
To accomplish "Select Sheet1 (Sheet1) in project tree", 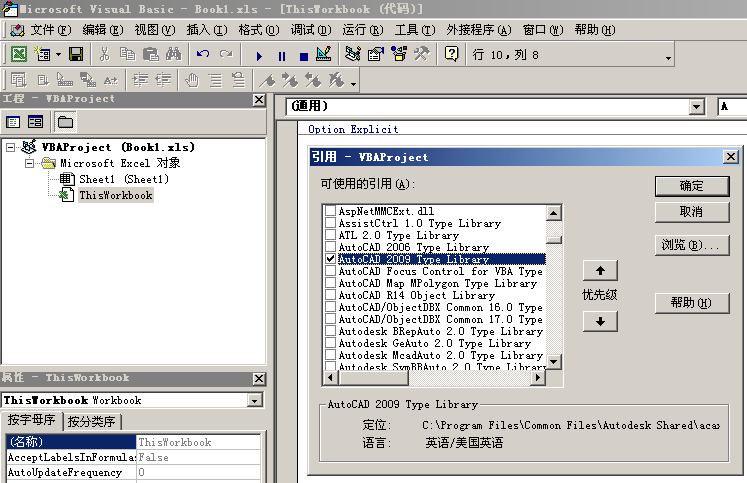I will point(124,180).
